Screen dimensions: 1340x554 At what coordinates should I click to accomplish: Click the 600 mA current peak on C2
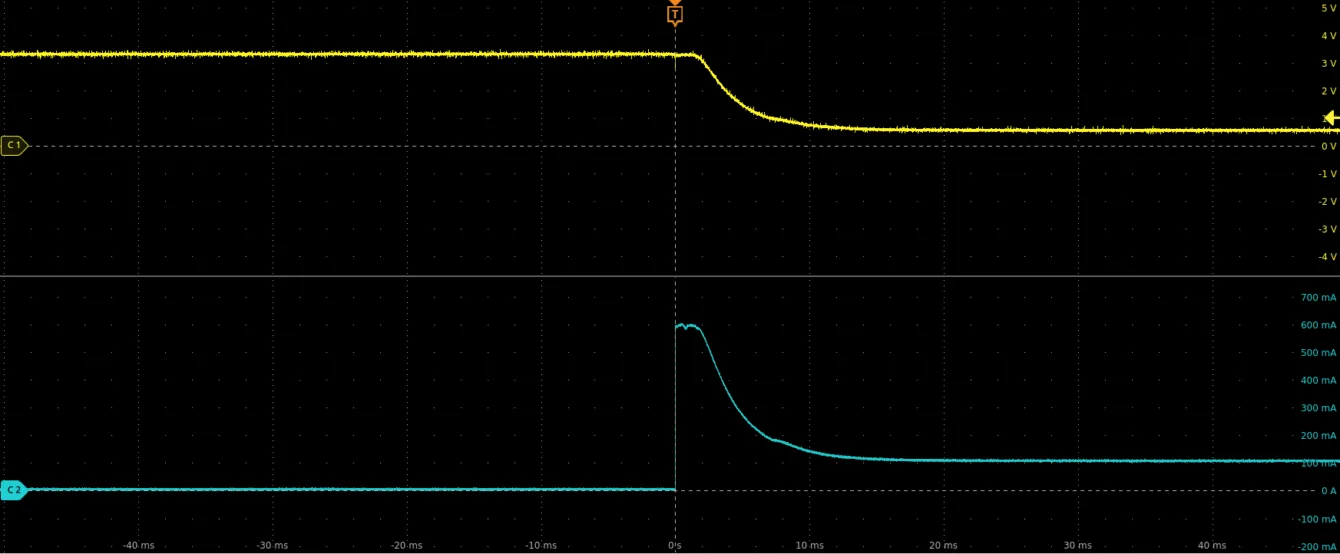(x=687, y=326)
